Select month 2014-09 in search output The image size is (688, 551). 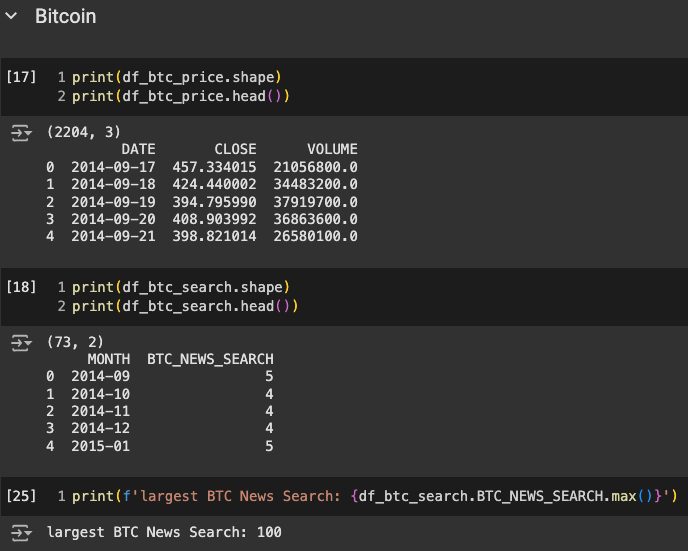[100, 376]
